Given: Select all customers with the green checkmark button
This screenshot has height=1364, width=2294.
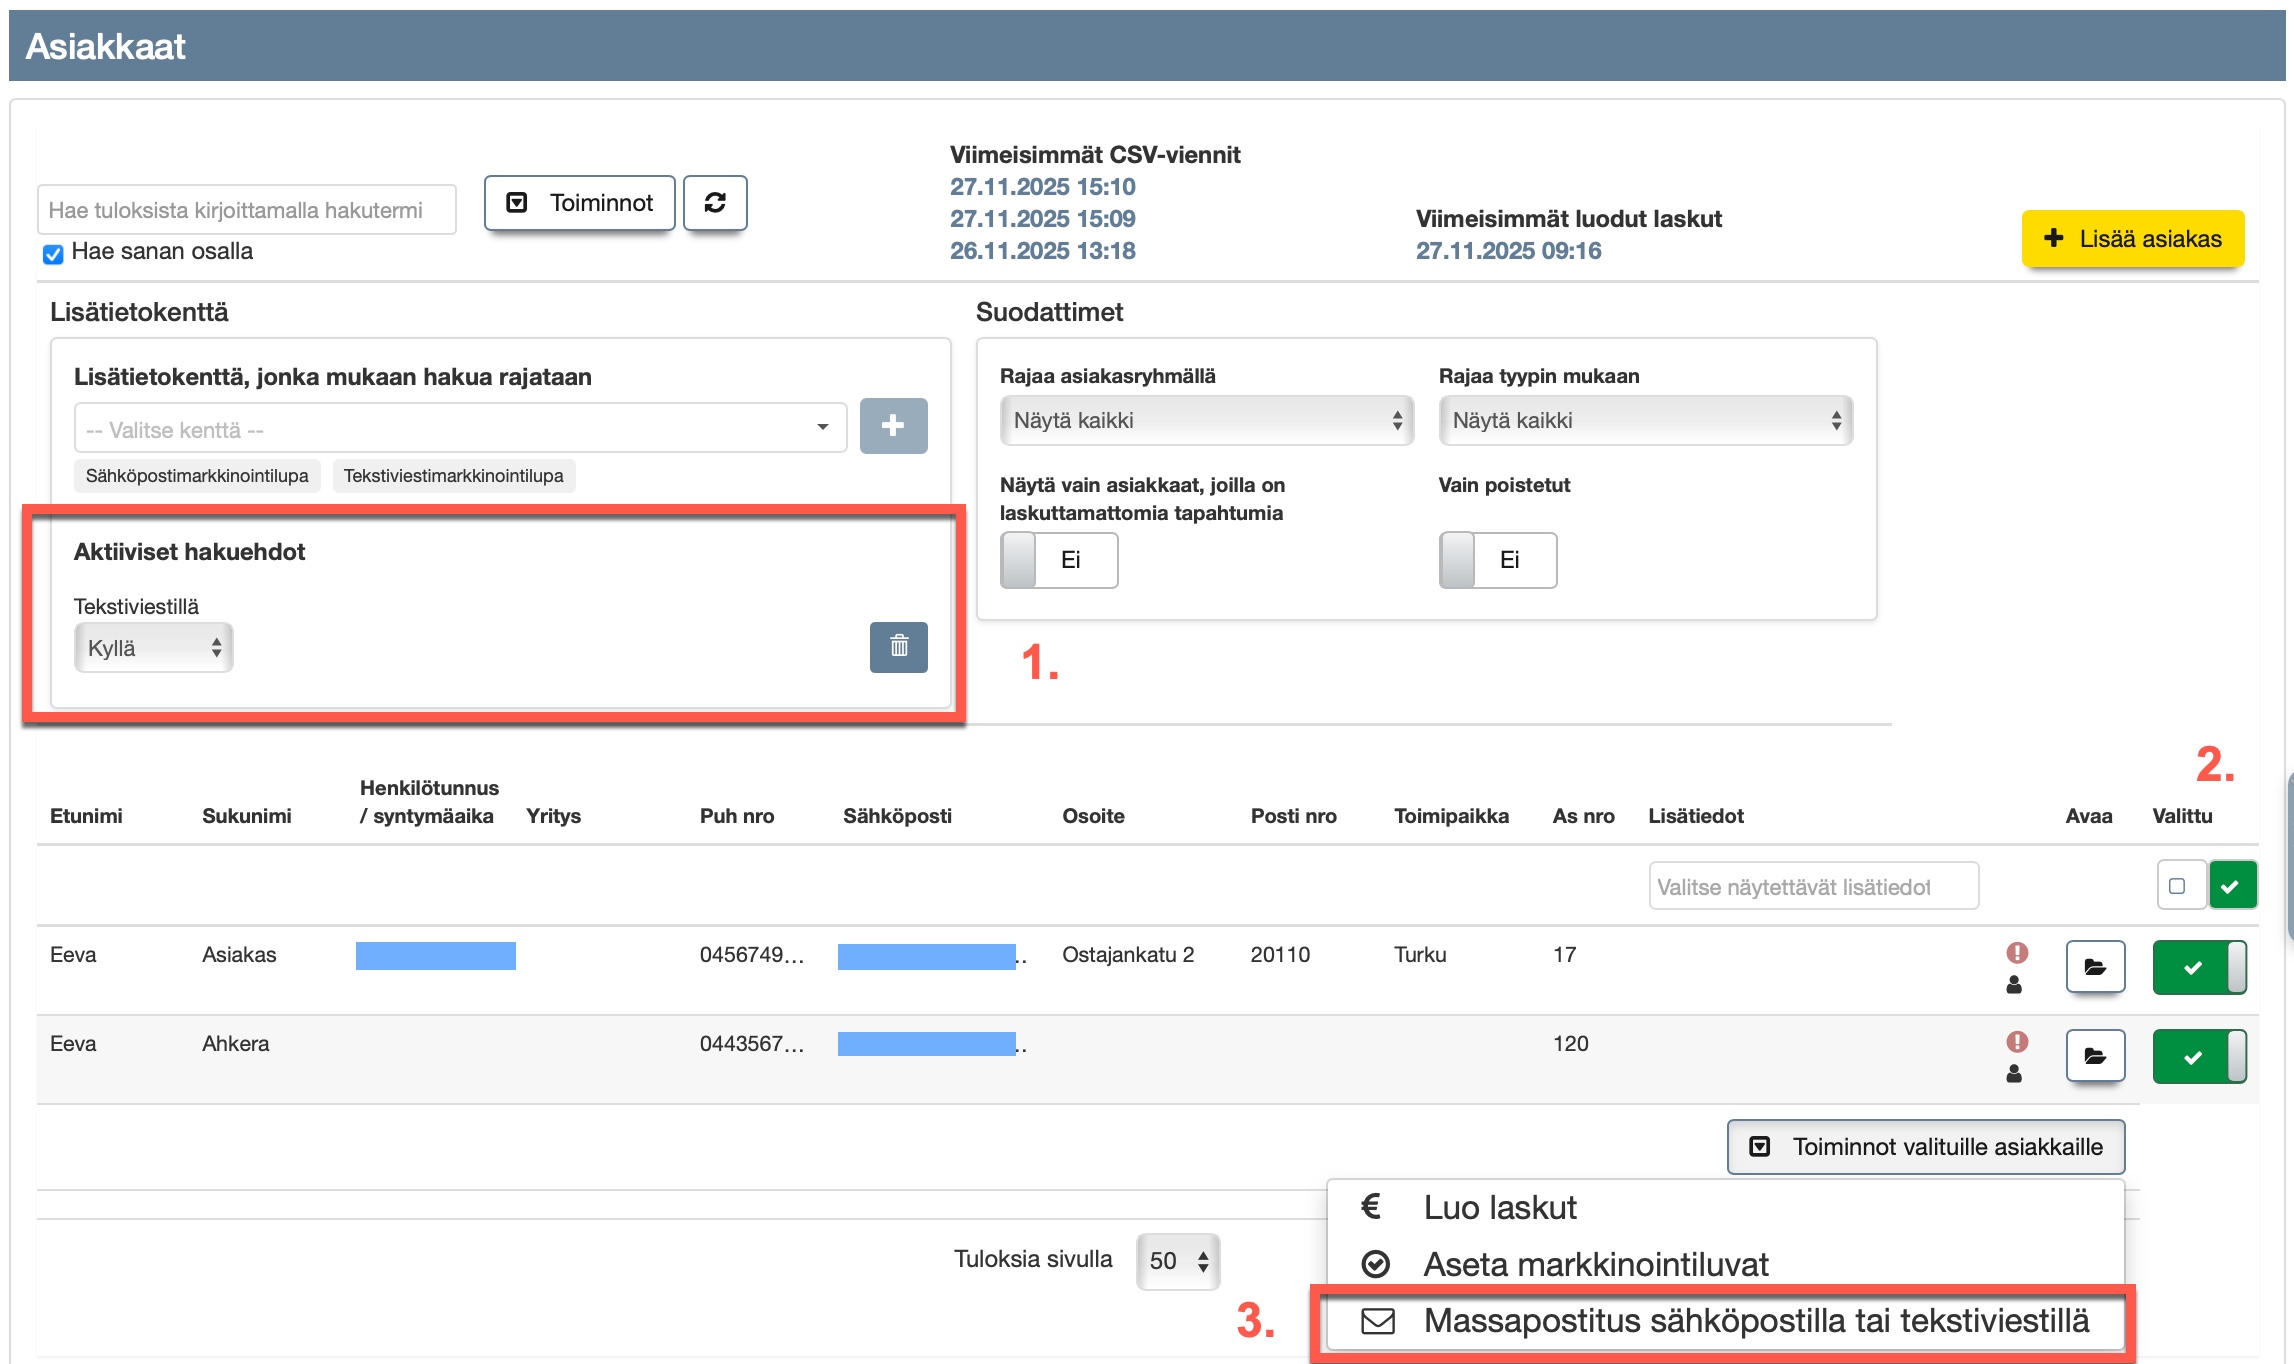Looking at the screenshot, I should [x=2231, y=886].
